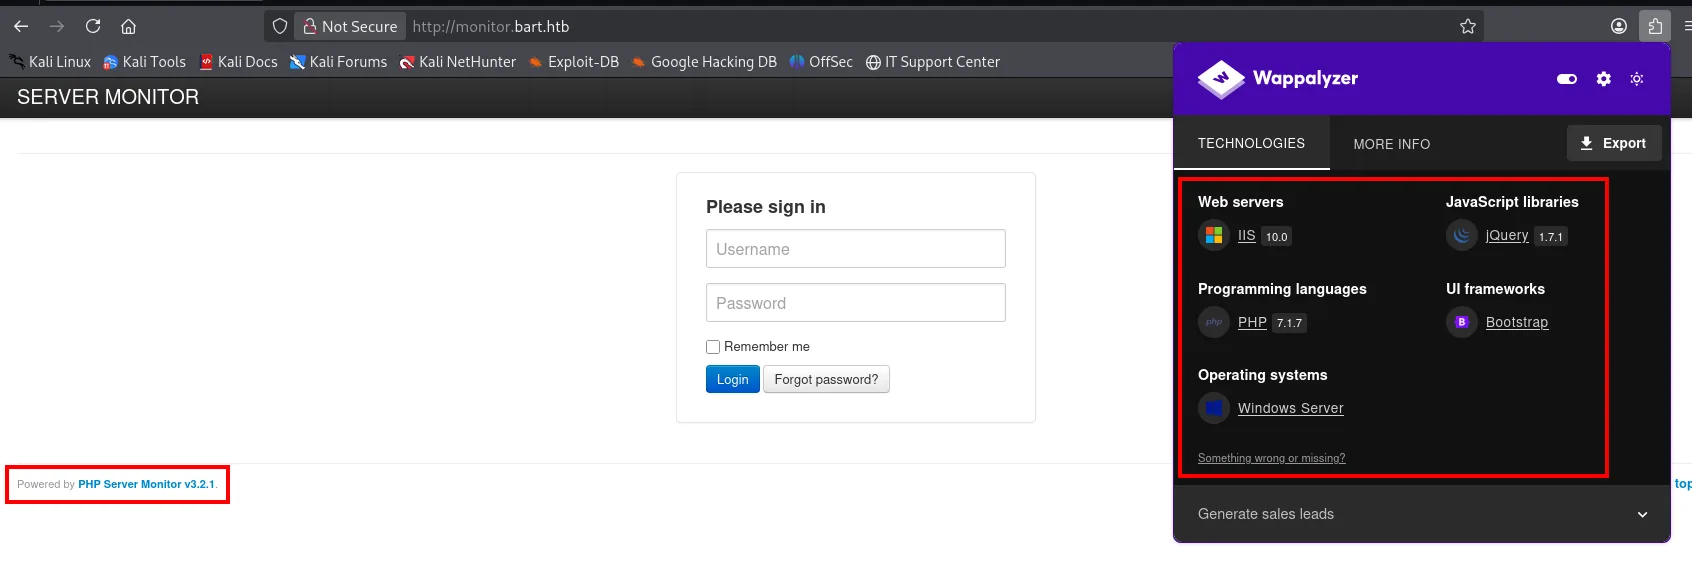Image resolution: width=1692 pixels, height=577 pixels.
Task: Click the shield tracking protection icon
Action: [x=280, y=26]
